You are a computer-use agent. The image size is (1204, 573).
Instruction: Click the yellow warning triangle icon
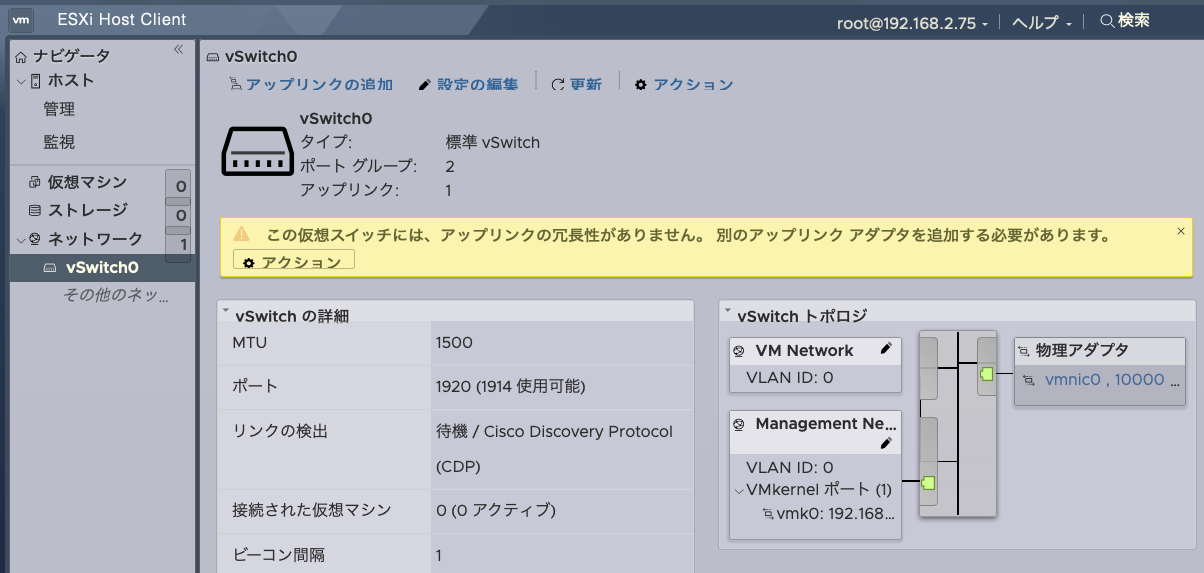242,234
